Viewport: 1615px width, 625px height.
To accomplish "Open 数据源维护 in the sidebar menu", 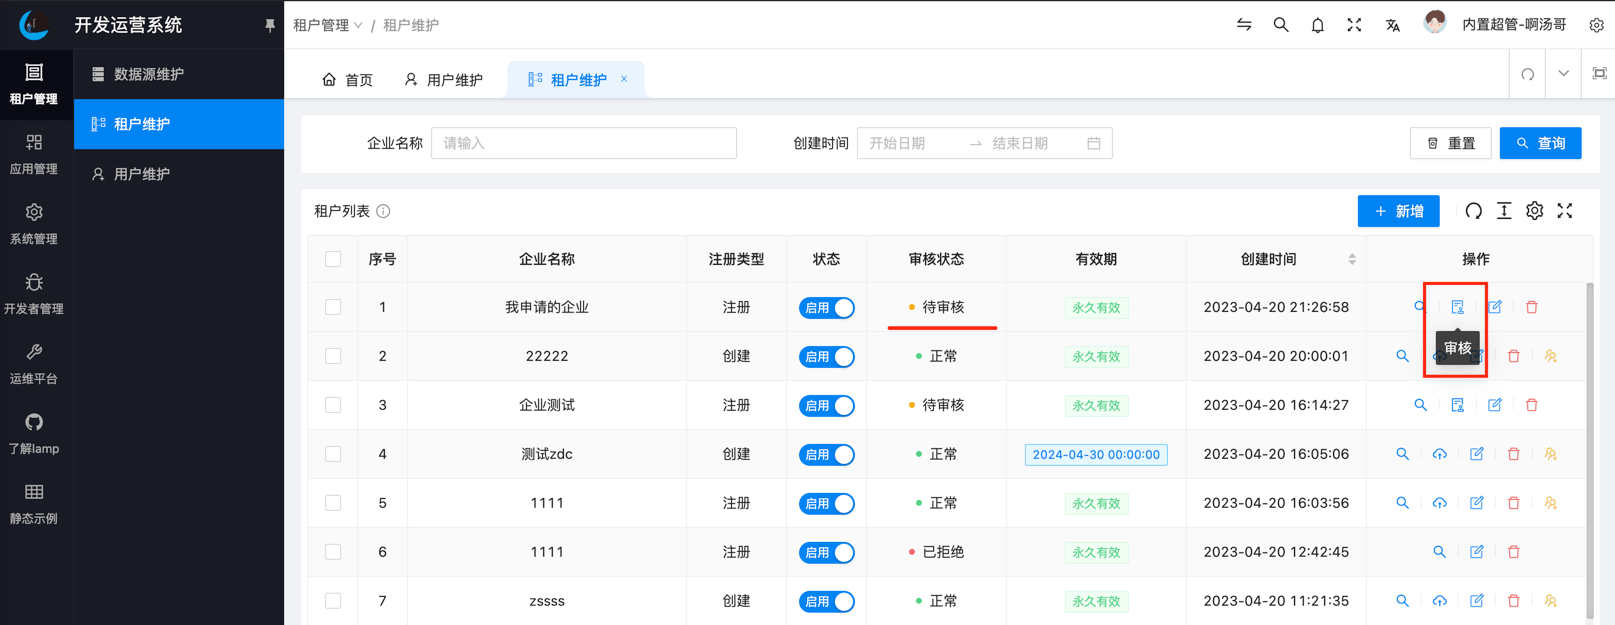I will (x=148, y=74).
